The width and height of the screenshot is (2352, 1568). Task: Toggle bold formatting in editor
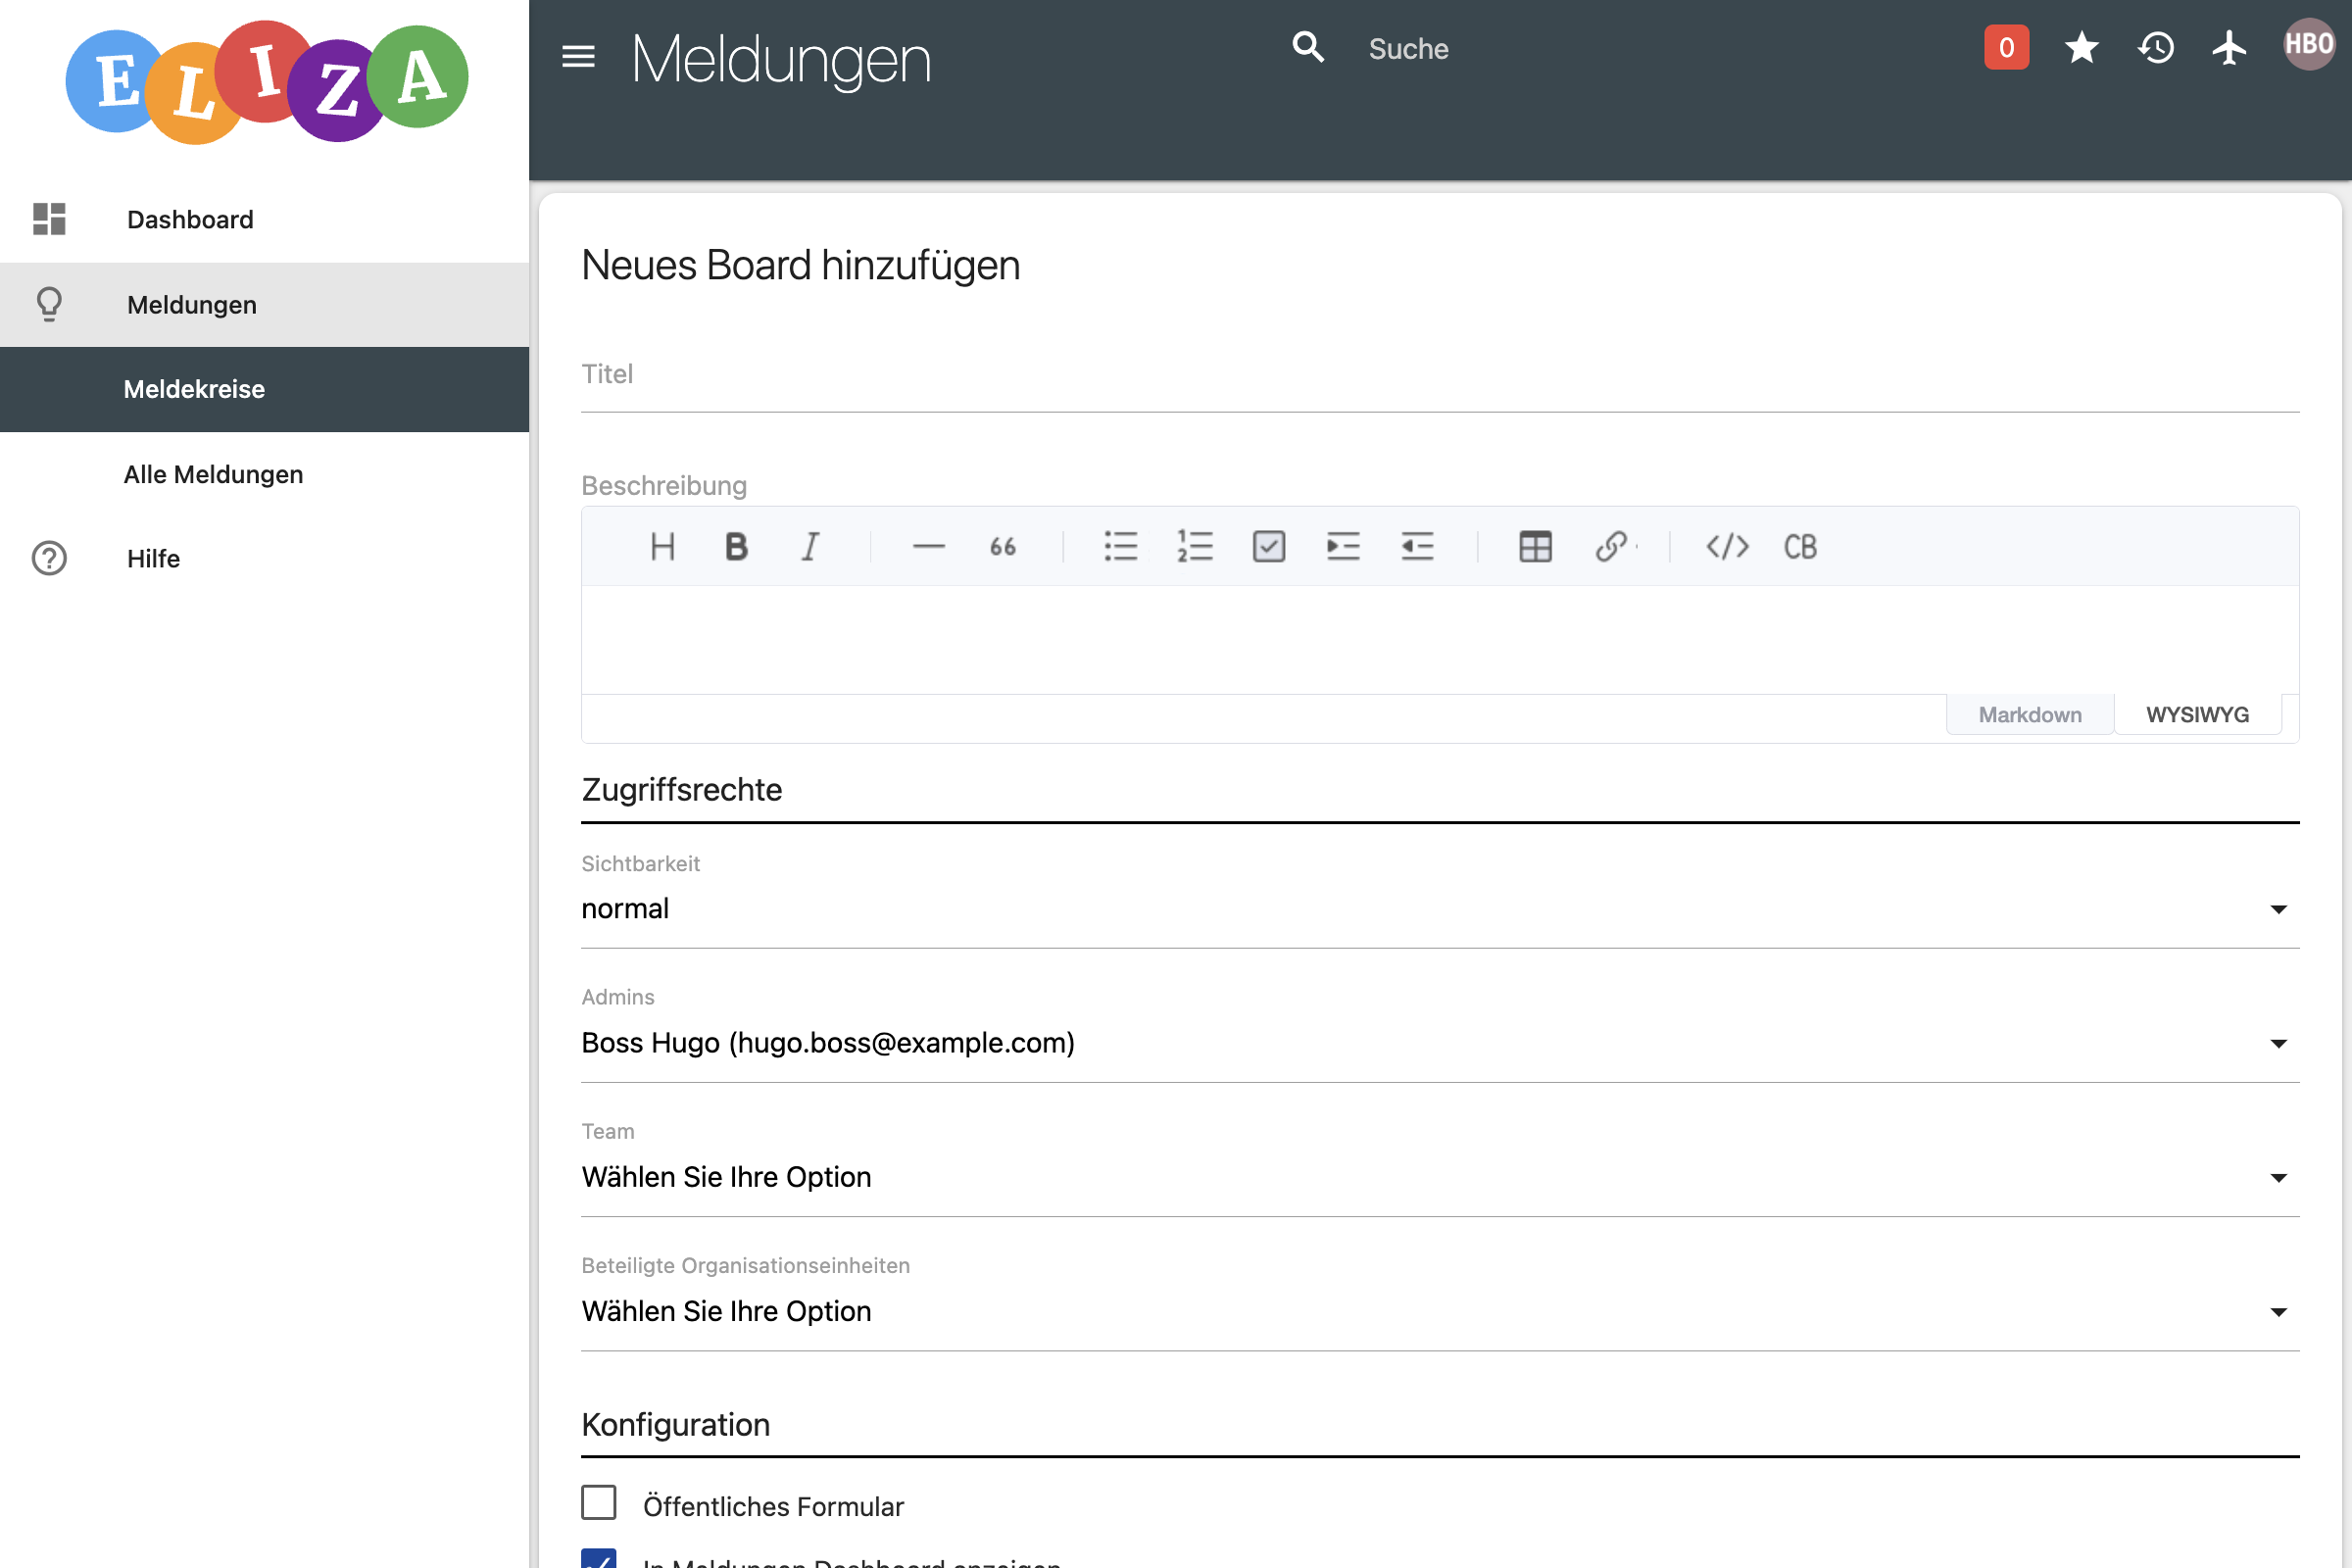[736, 547]
